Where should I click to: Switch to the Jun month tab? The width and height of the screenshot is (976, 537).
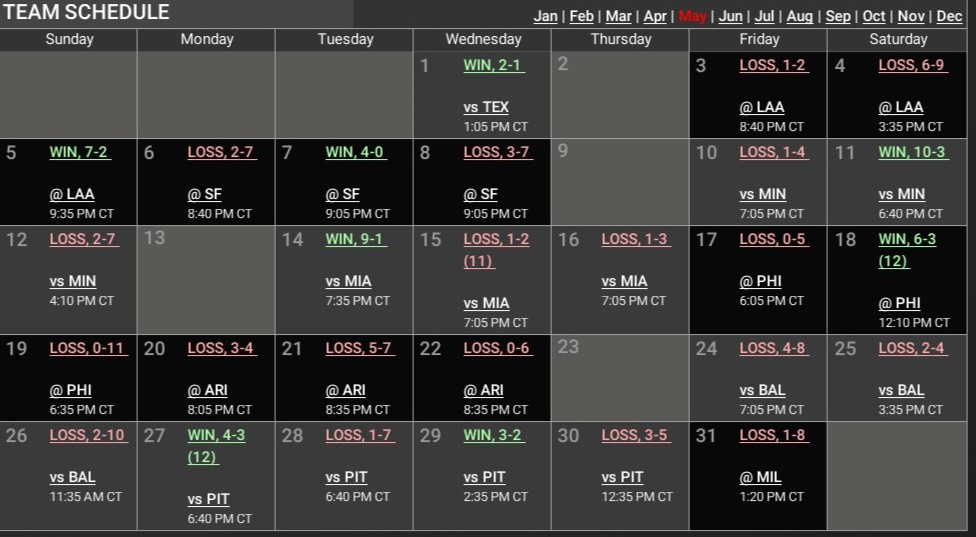(730, 16)
